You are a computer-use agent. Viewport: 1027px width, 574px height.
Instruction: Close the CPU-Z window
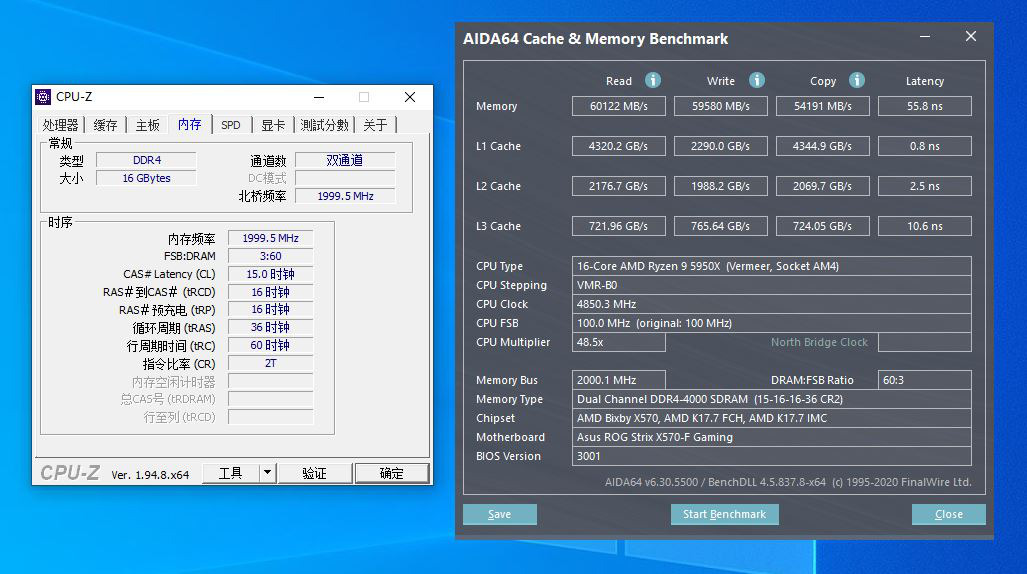(x=410, y=97)
